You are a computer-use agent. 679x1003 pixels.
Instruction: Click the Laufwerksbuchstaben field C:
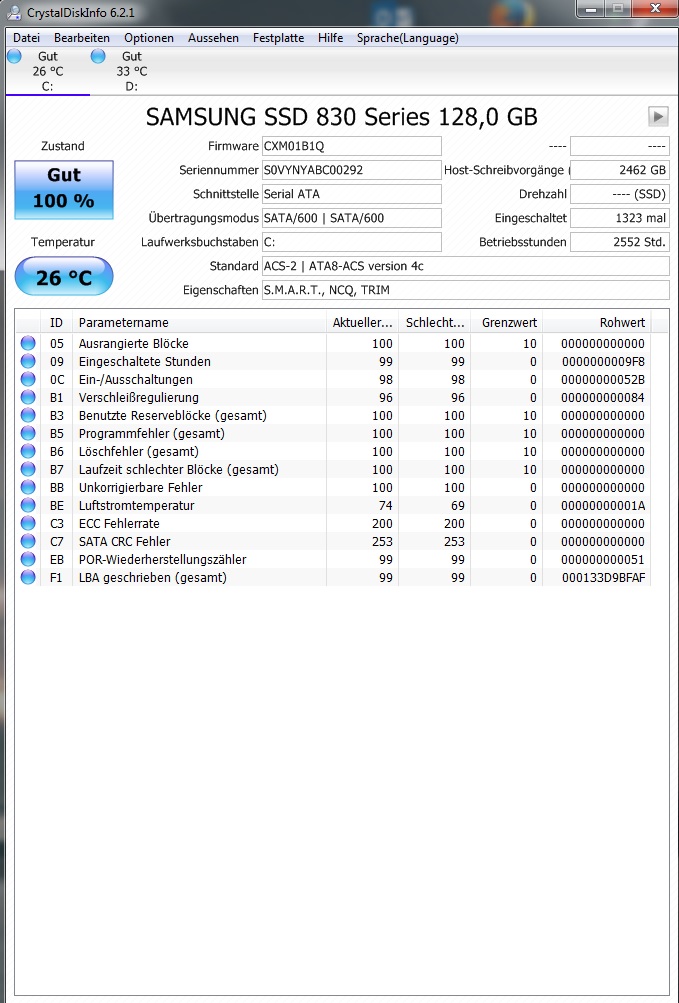coord(351,242)
